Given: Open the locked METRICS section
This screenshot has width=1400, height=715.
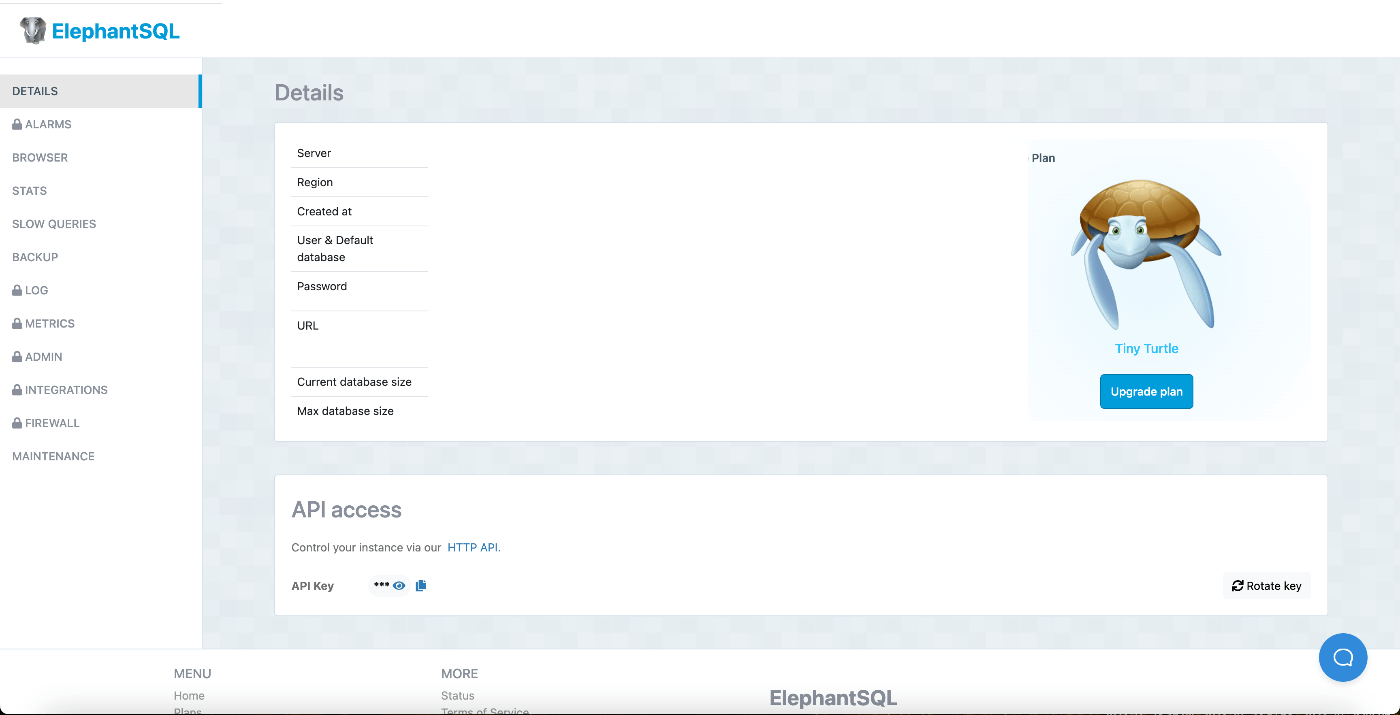Looking at the screenshot, I should pos(100,323).
